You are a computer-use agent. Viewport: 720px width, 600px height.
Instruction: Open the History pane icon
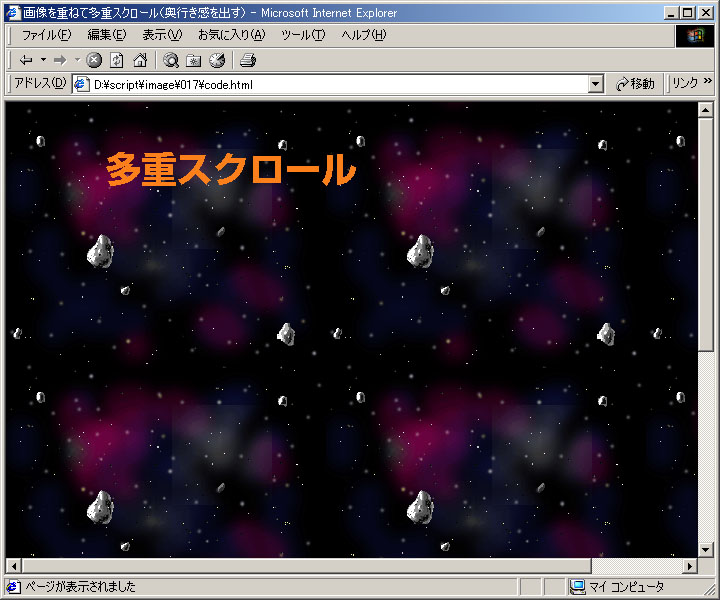[x=217, y=60]
